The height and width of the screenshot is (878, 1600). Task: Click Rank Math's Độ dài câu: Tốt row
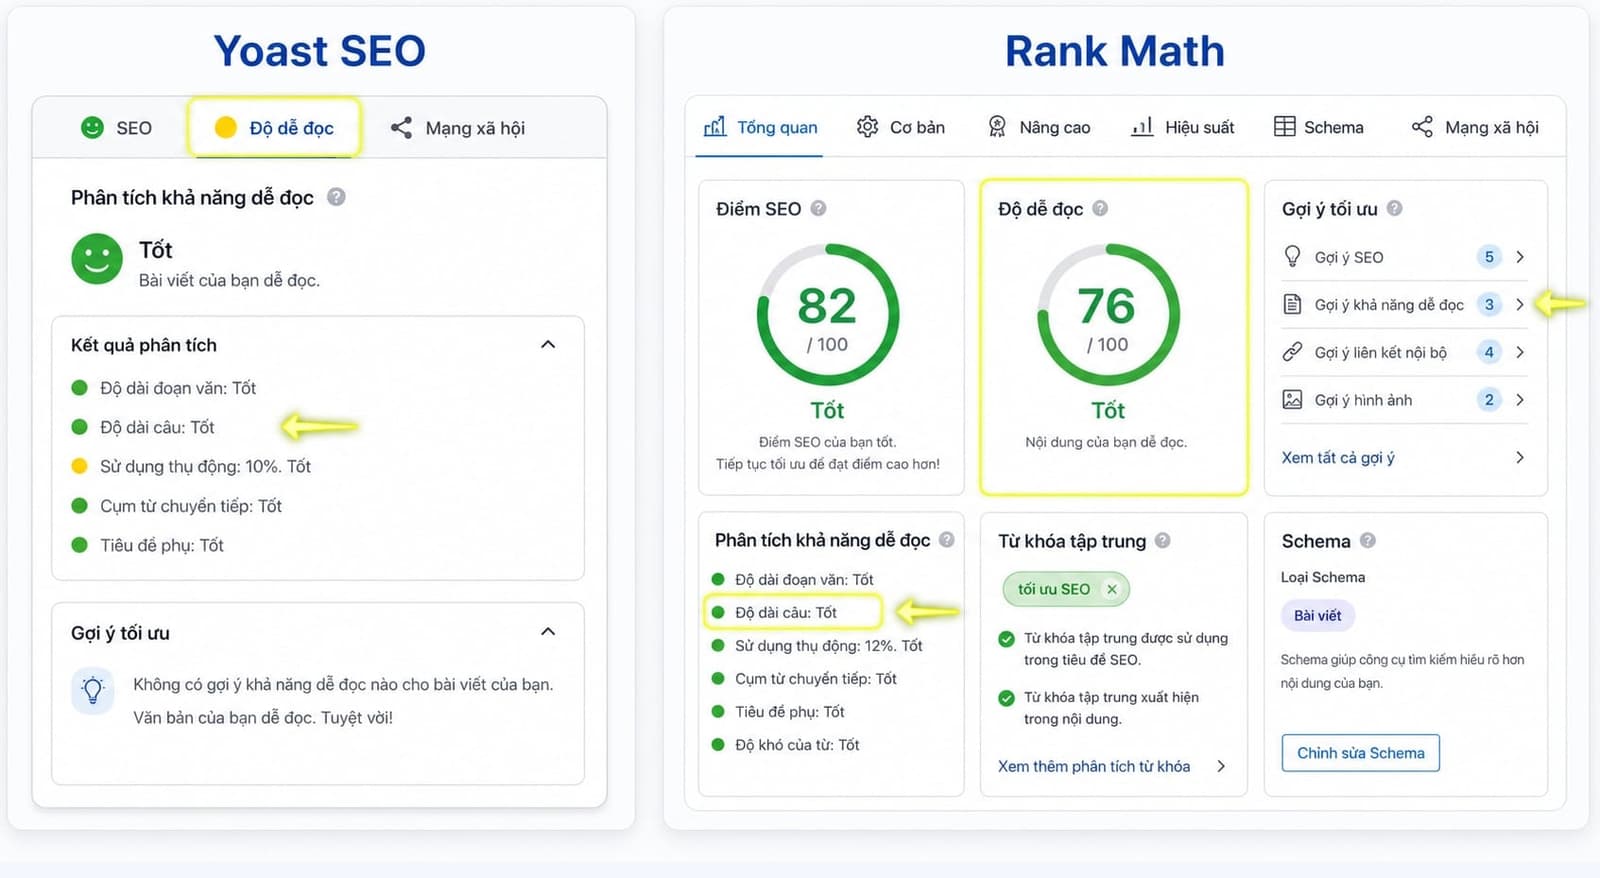point(793,612)
